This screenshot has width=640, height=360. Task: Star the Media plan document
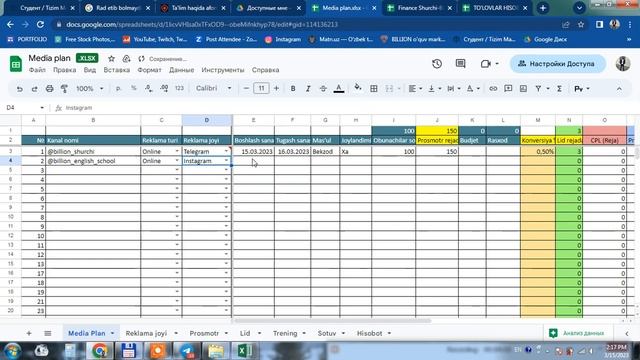tap(111, 59)
